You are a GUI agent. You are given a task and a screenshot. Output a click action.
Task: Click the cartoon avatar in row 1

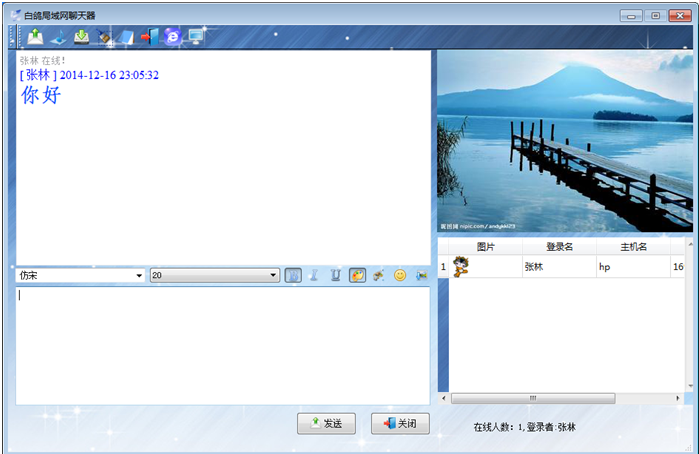(x=461, y=267)
